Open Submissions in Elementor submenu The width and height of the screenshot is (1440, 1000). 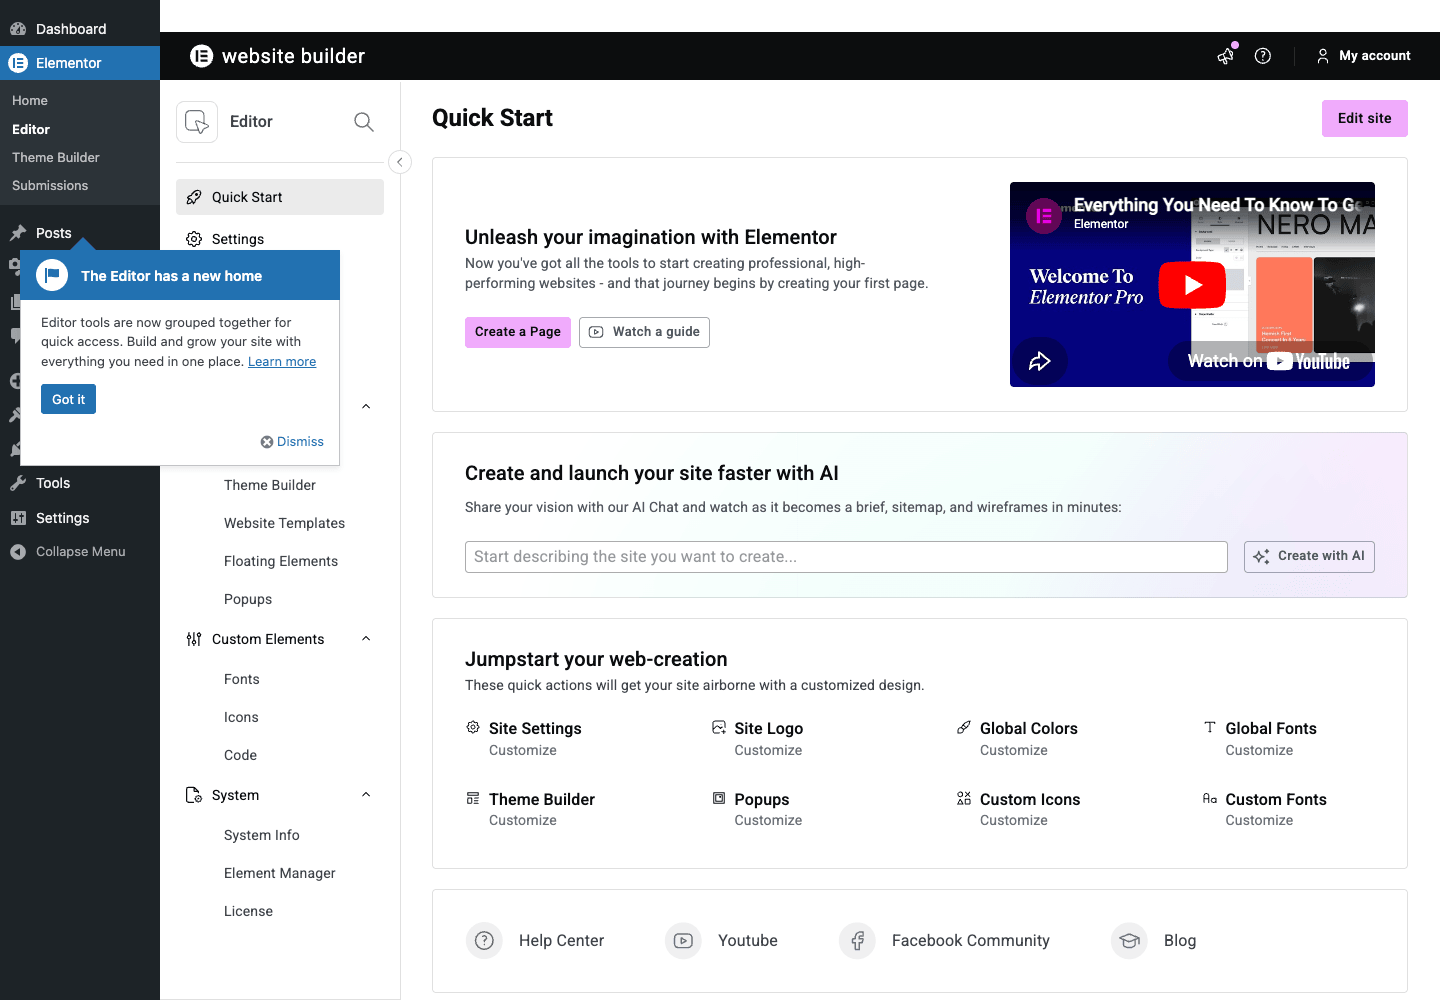[x=50, y=185]
